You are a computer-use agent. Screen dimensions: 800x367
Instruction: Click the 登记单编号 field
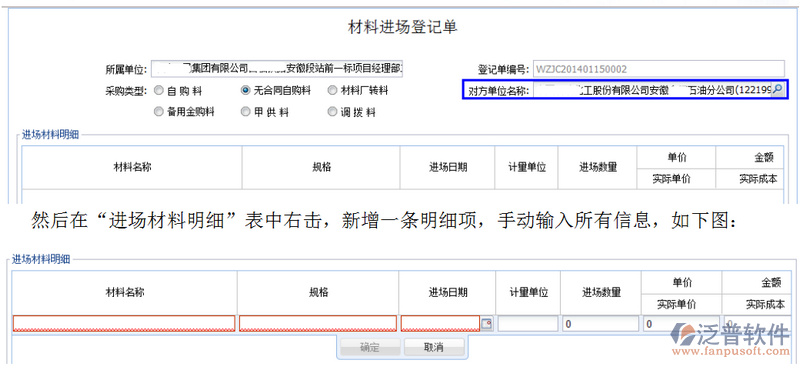click(x=659, y=69)
